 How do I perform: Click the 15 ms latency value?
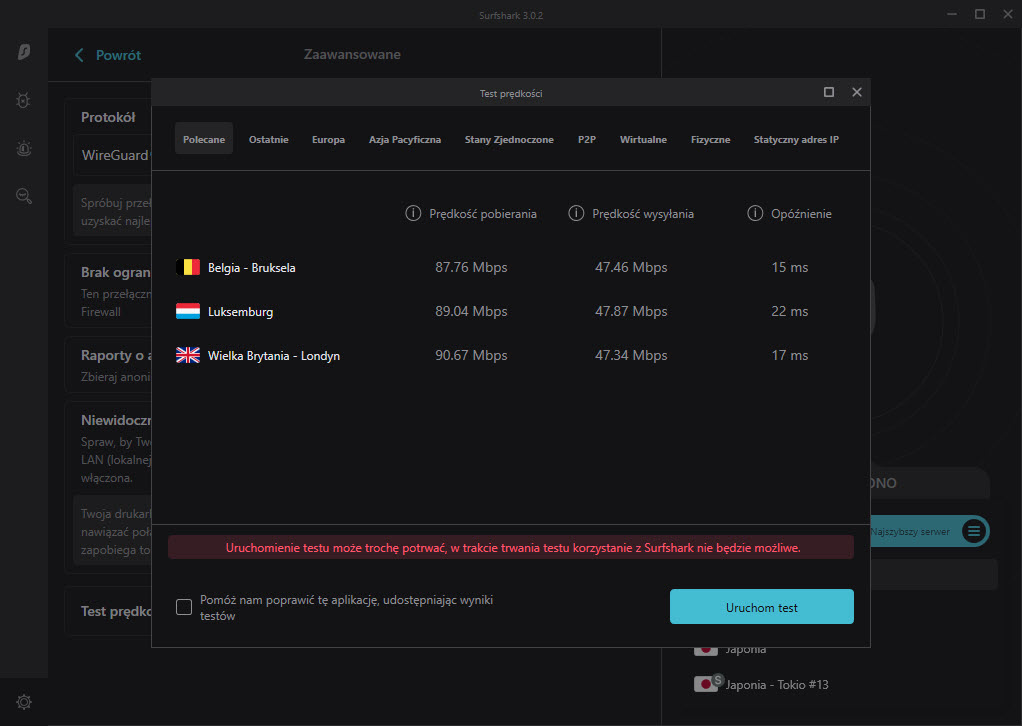[789, 267]
